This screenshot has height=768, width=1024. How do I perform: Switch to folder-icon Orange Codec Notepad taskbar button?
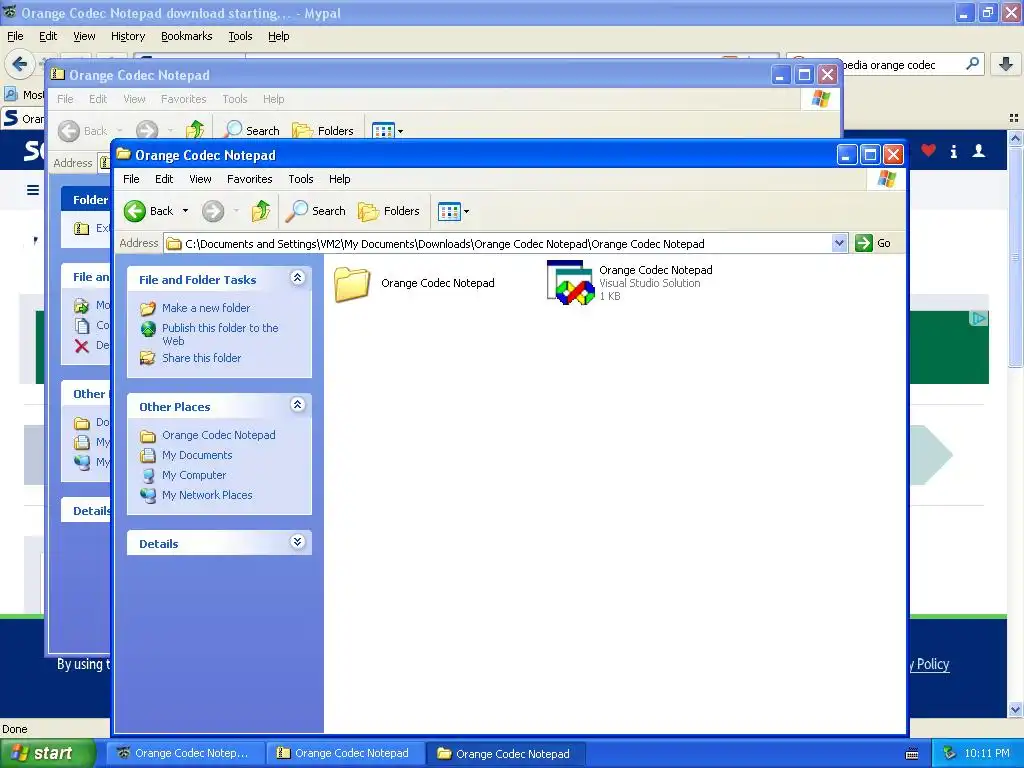[505, 753]
